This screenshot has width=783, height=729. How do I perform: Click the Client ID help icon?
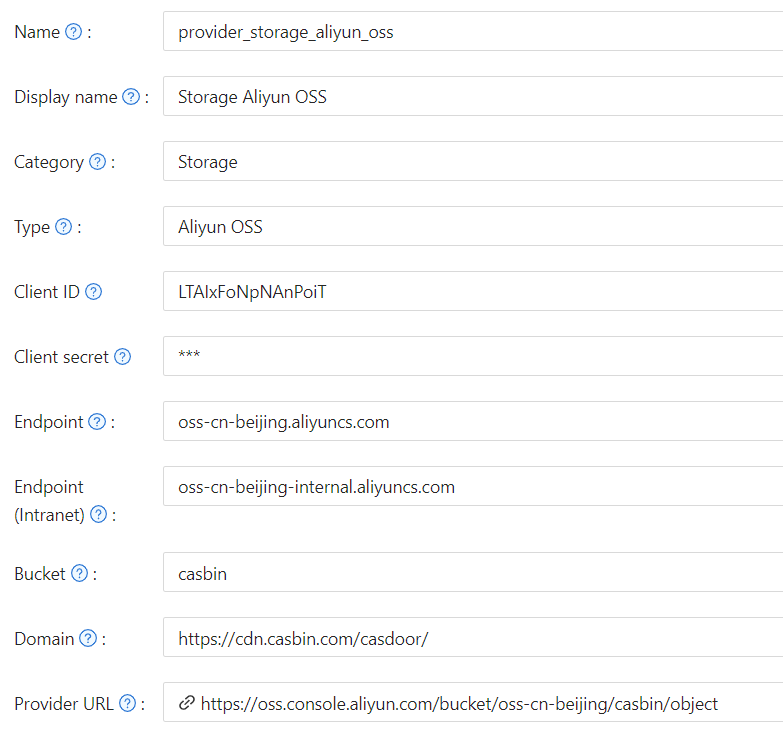93,292
